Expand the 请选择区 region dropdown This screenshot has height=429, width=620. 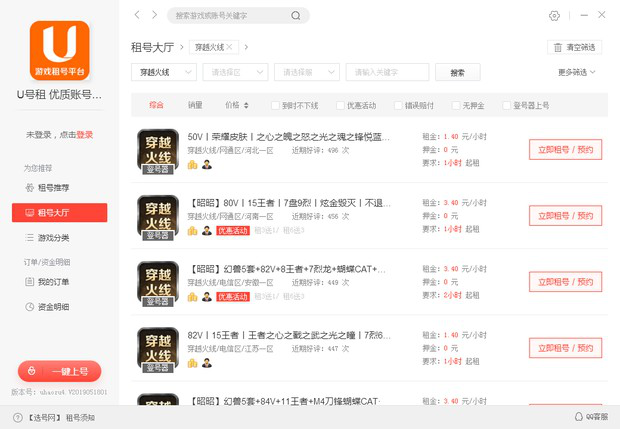pos(235,72)
